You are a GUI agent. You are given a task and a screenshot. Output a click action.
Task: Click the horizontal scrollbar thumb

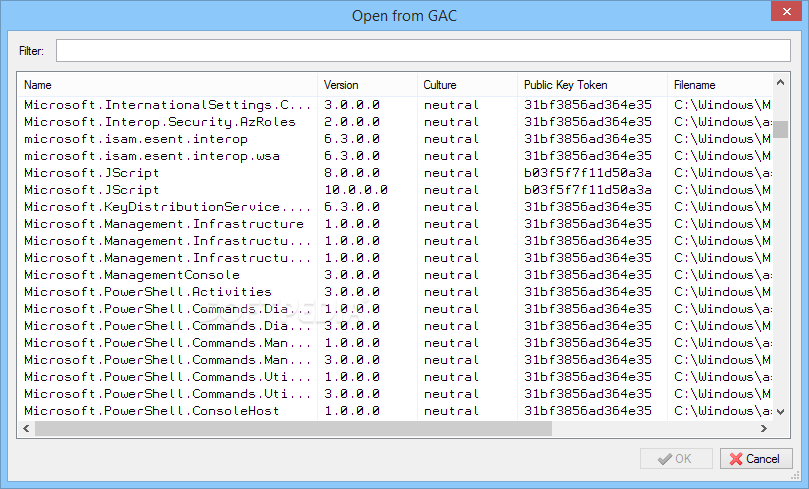tap(293, 428)
